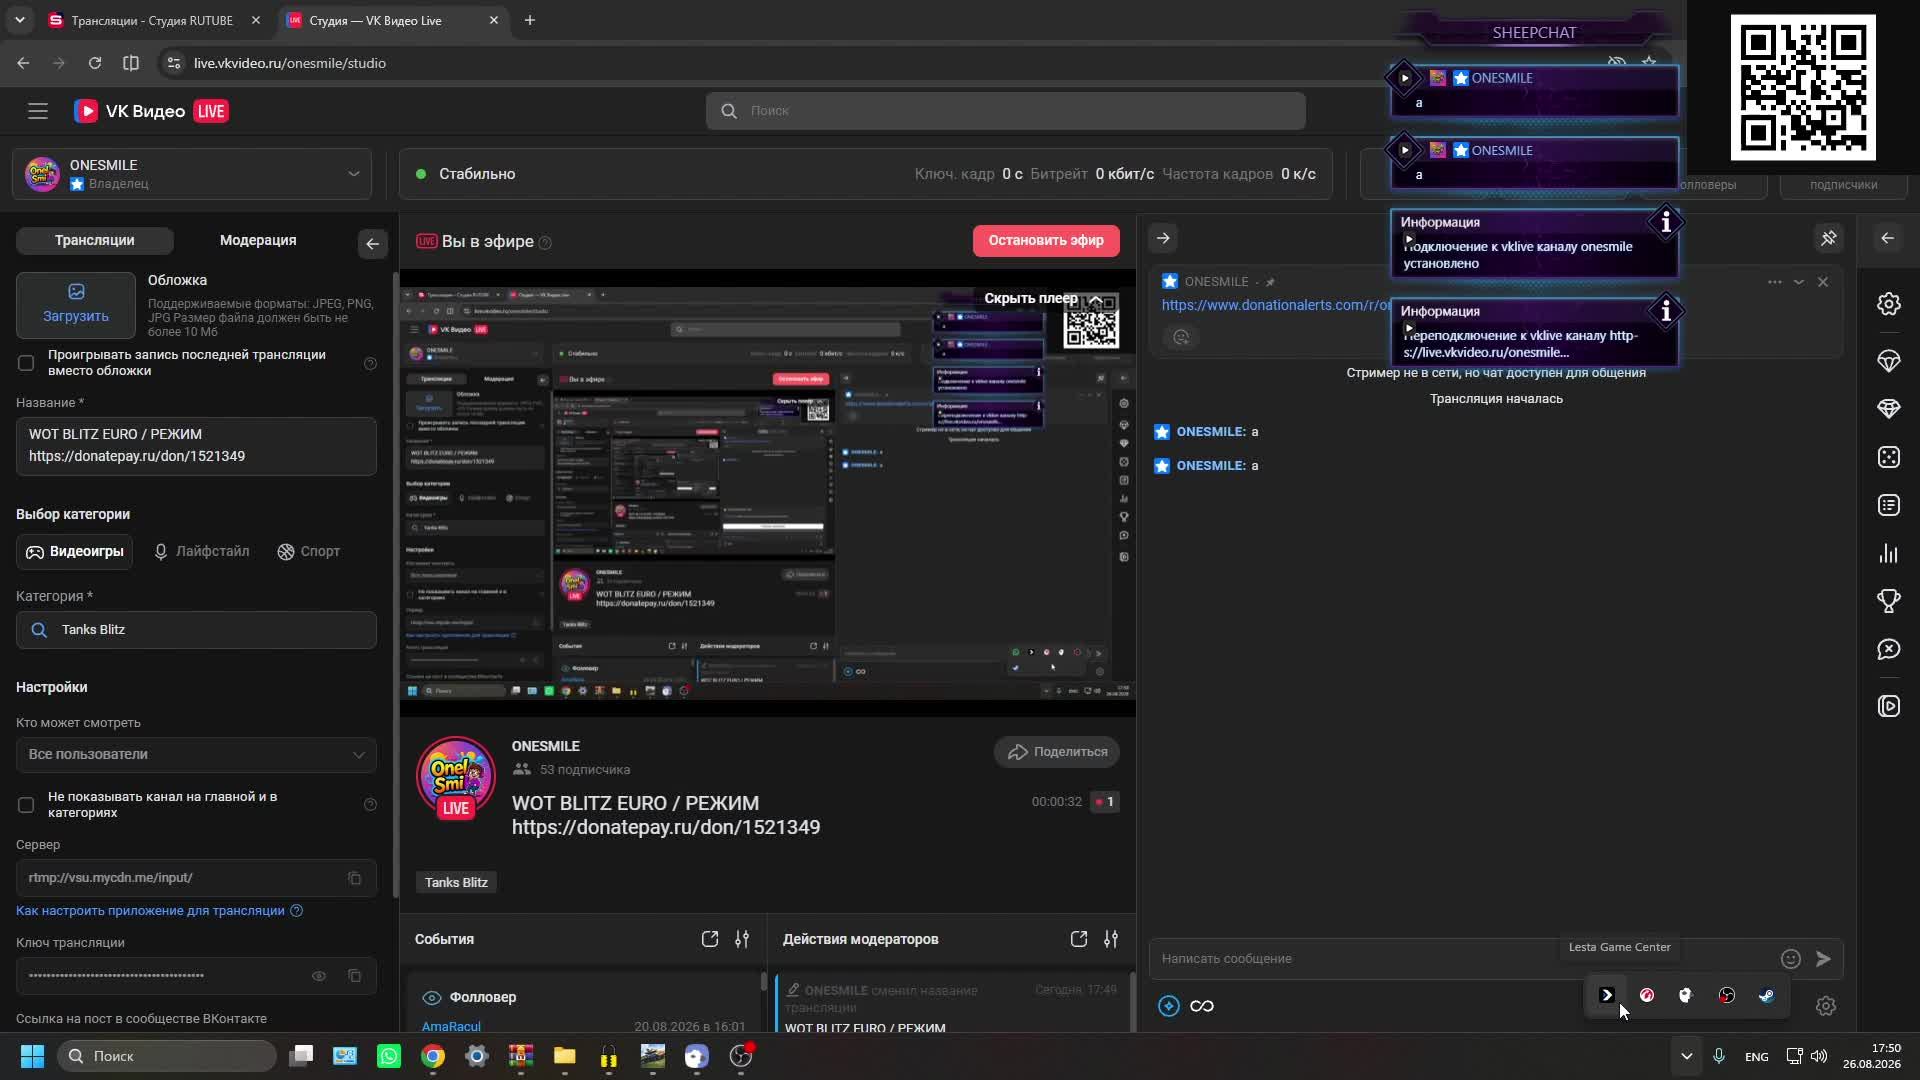Close the pinned ONESMILE message
The image size is (1920, 1080).
pos(1823,282)
